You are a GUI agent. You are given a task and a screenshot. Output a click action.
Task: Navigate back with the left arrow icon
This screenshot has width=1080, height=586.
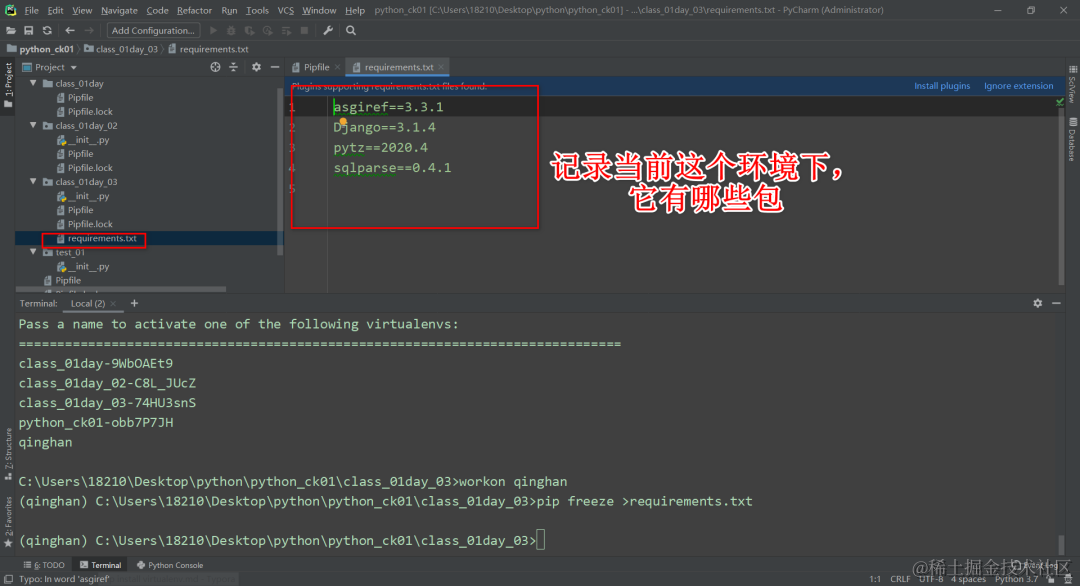[70, 30]
